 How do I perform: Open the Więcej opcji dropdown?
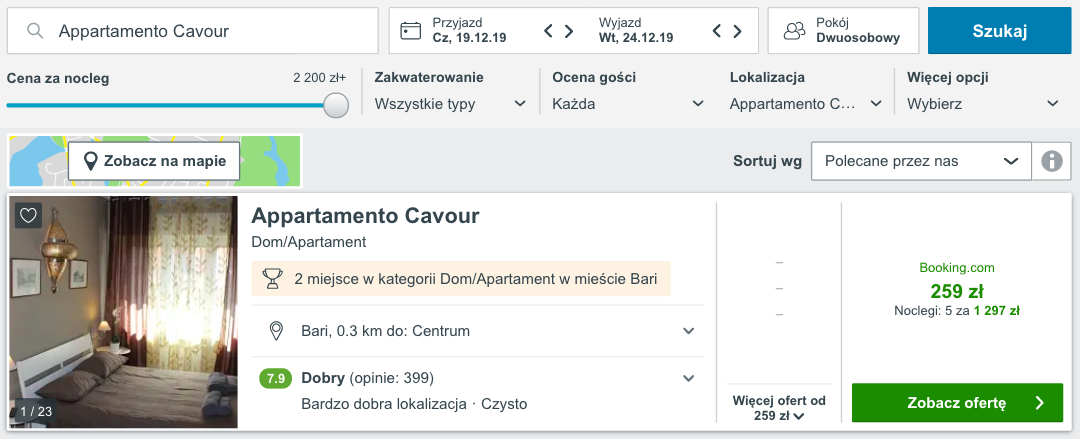(982, 103)
